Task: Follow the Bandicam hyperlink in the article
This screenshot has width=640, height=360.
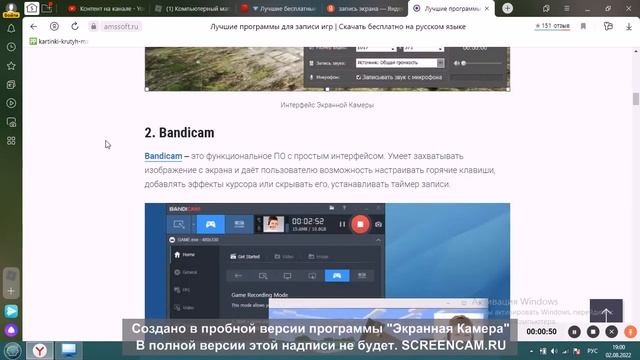Action: click(x=163, y=156)
